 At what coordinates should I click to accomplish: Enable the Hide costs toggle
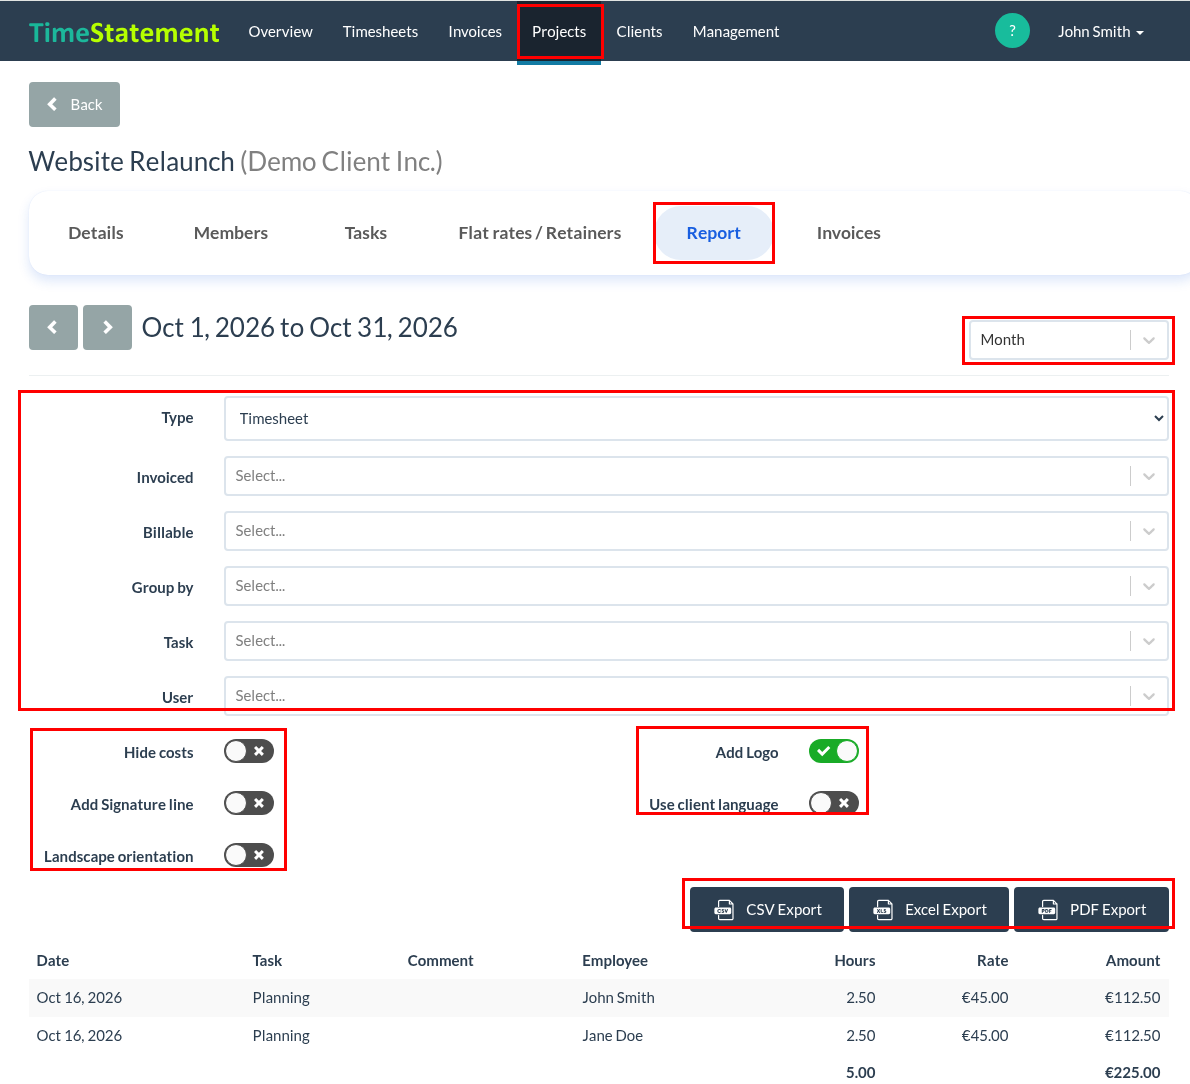(249, 752)
